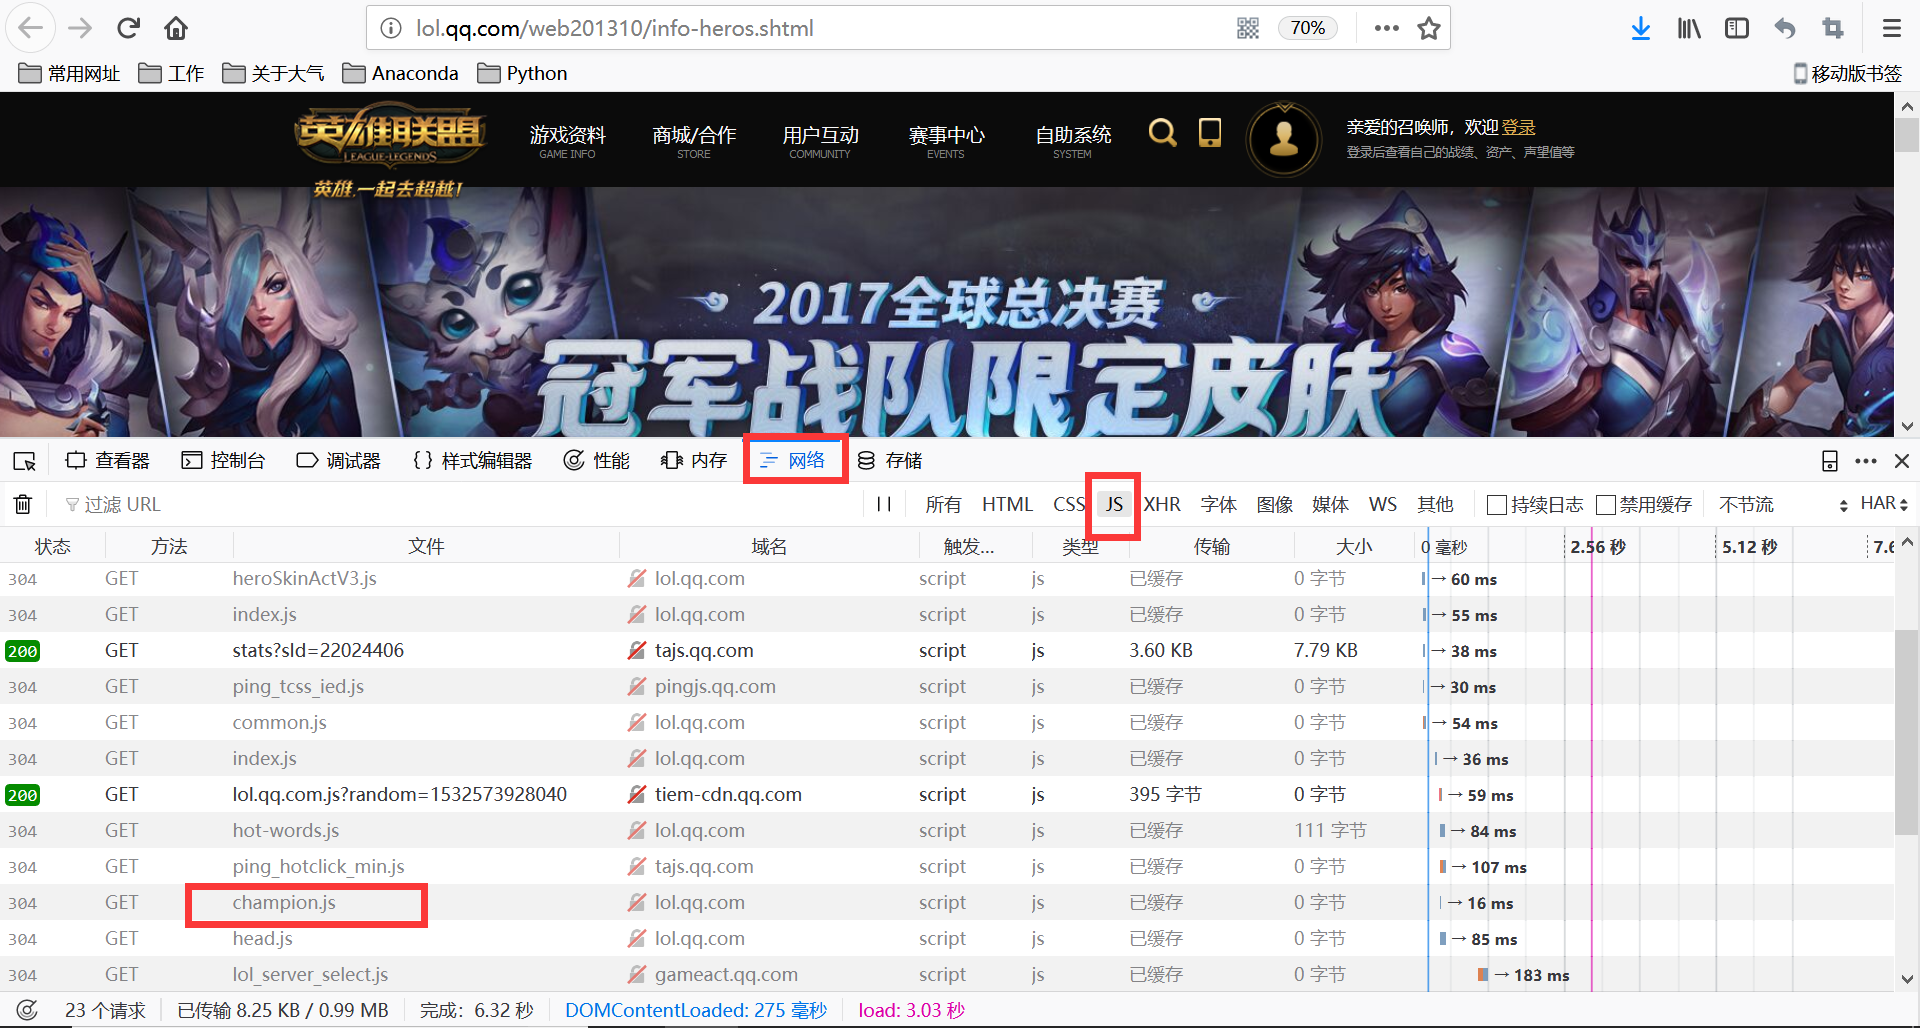Image resolution: width=1920 pixels, height=1028 pixels.
Task: Enable 禁用缓存 disable cache checkbox
Action: 1606,505
